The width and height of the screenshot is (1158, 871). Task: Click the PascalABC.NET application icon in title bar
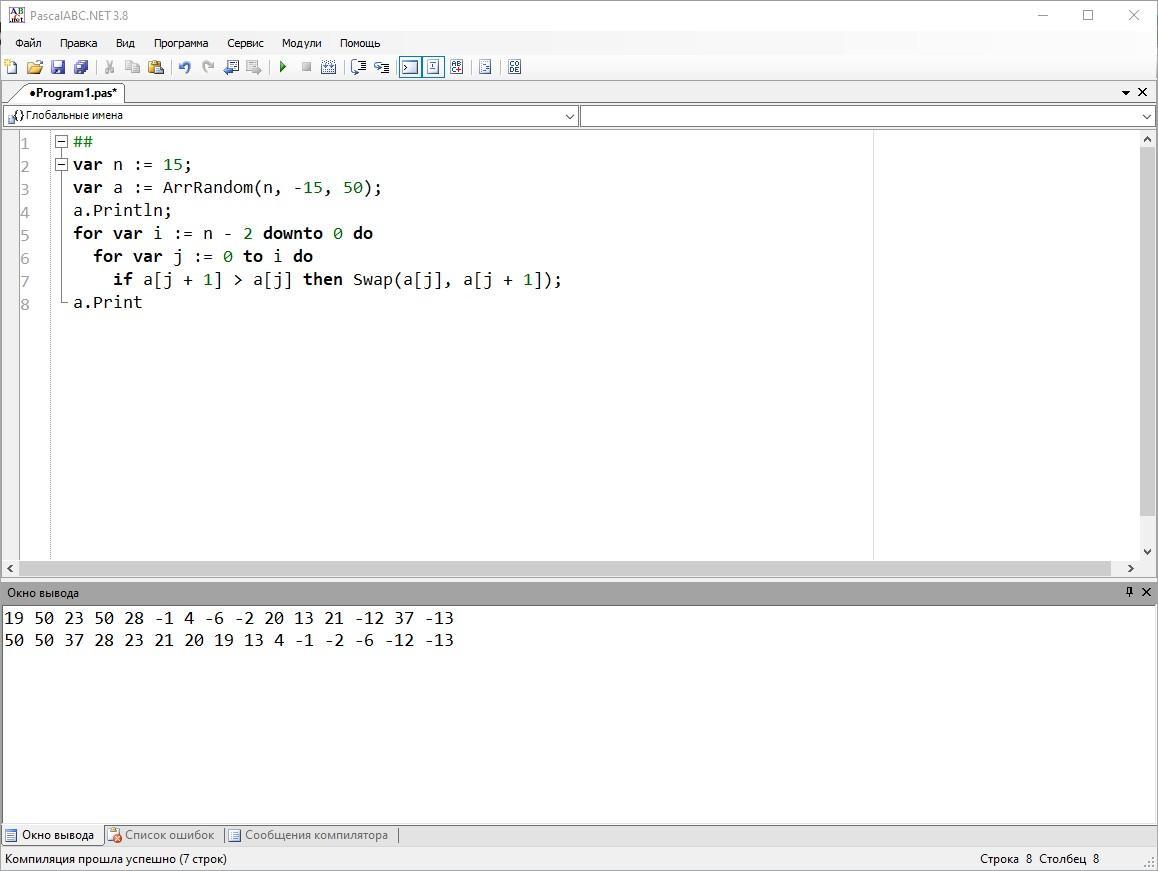(x=16, y=15)
